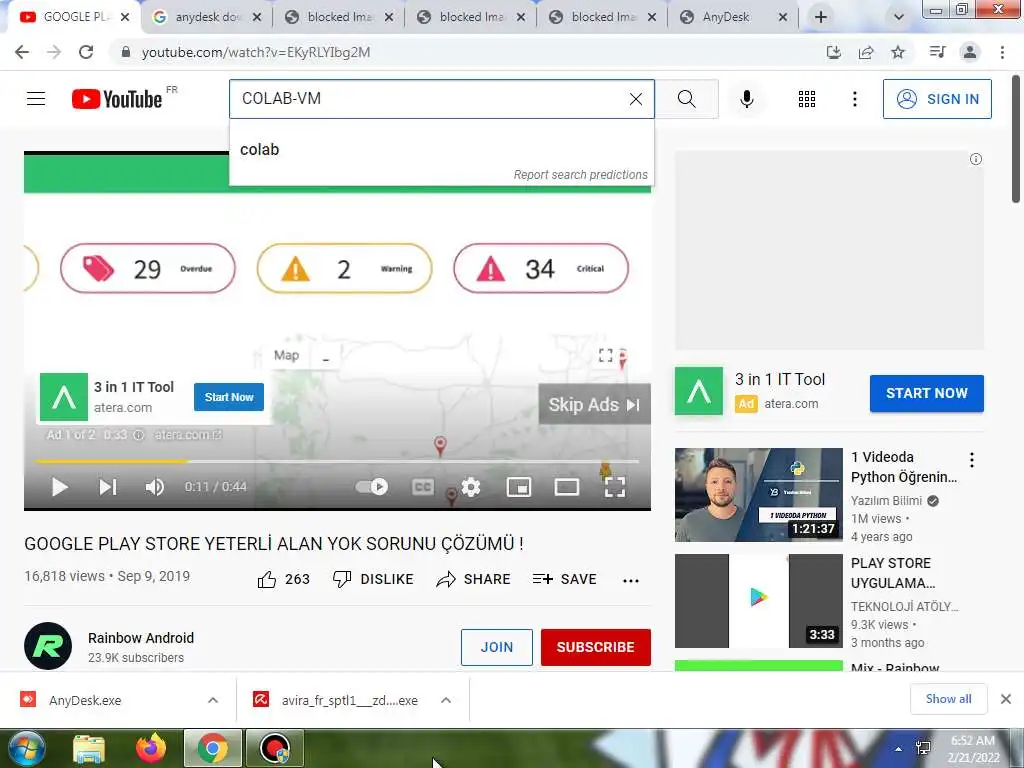This screenshot has height=768, width=1024.
Task: Switch to the AnyDesk tab
Action: pos(732,17)
